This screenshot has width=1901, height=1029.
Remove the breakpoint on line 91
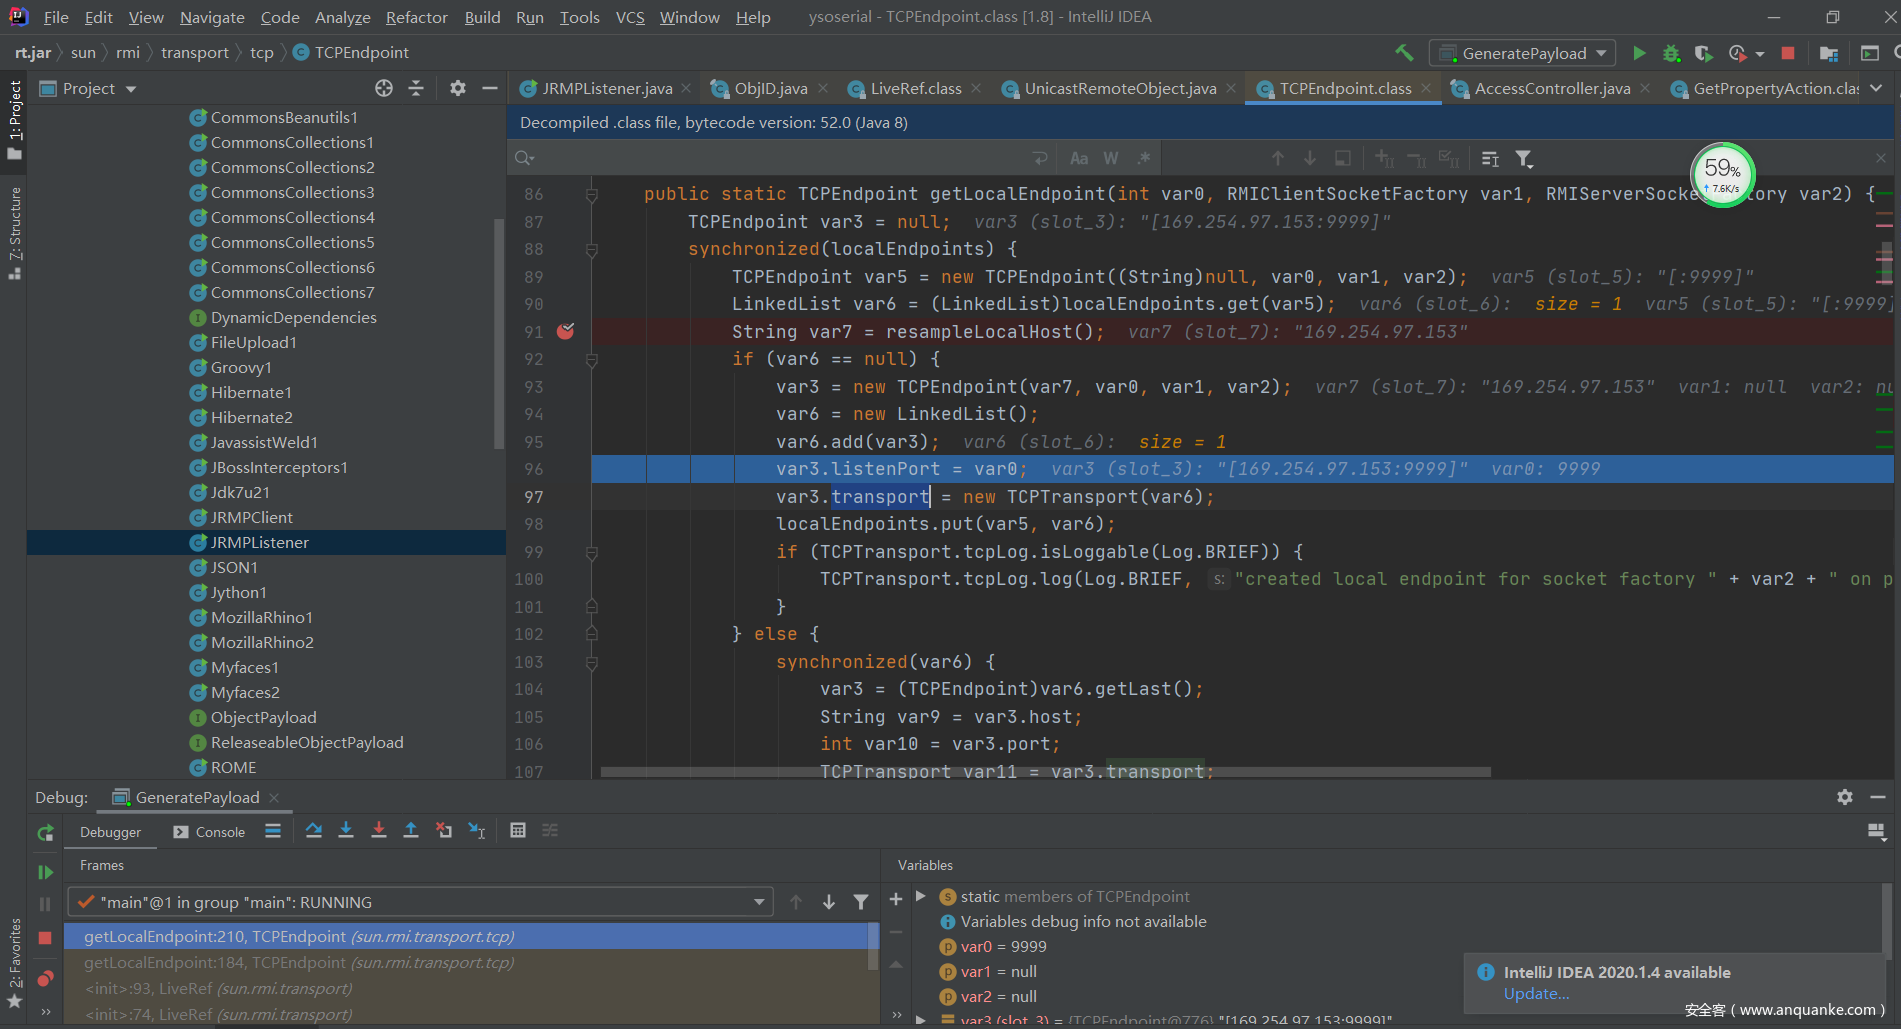tap(565, 331)
